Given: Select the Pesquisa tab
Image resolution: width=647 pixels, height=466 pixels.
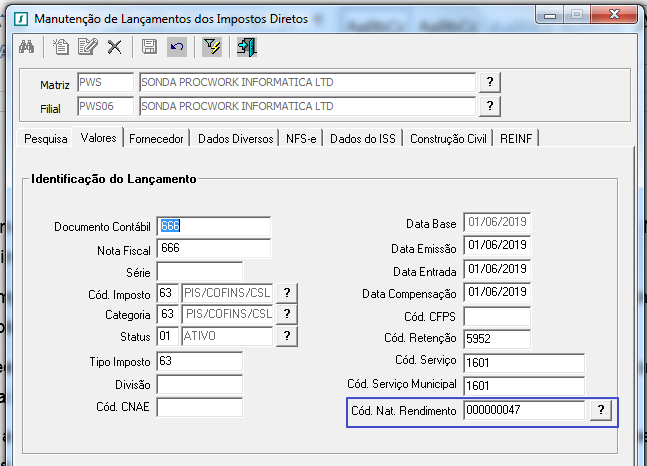Looking at the screenshot, I should tap(45, 139).
